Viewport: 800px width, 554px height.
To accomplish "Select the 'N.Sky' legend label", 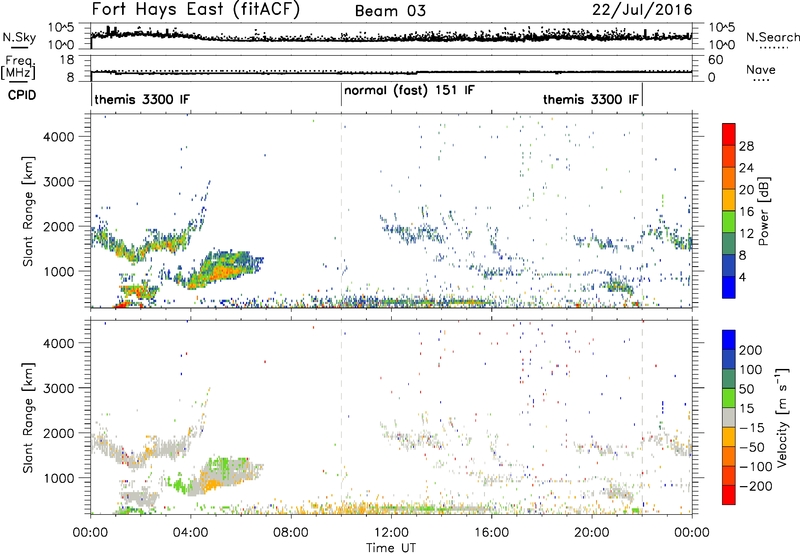I will (x=19, y=37).
